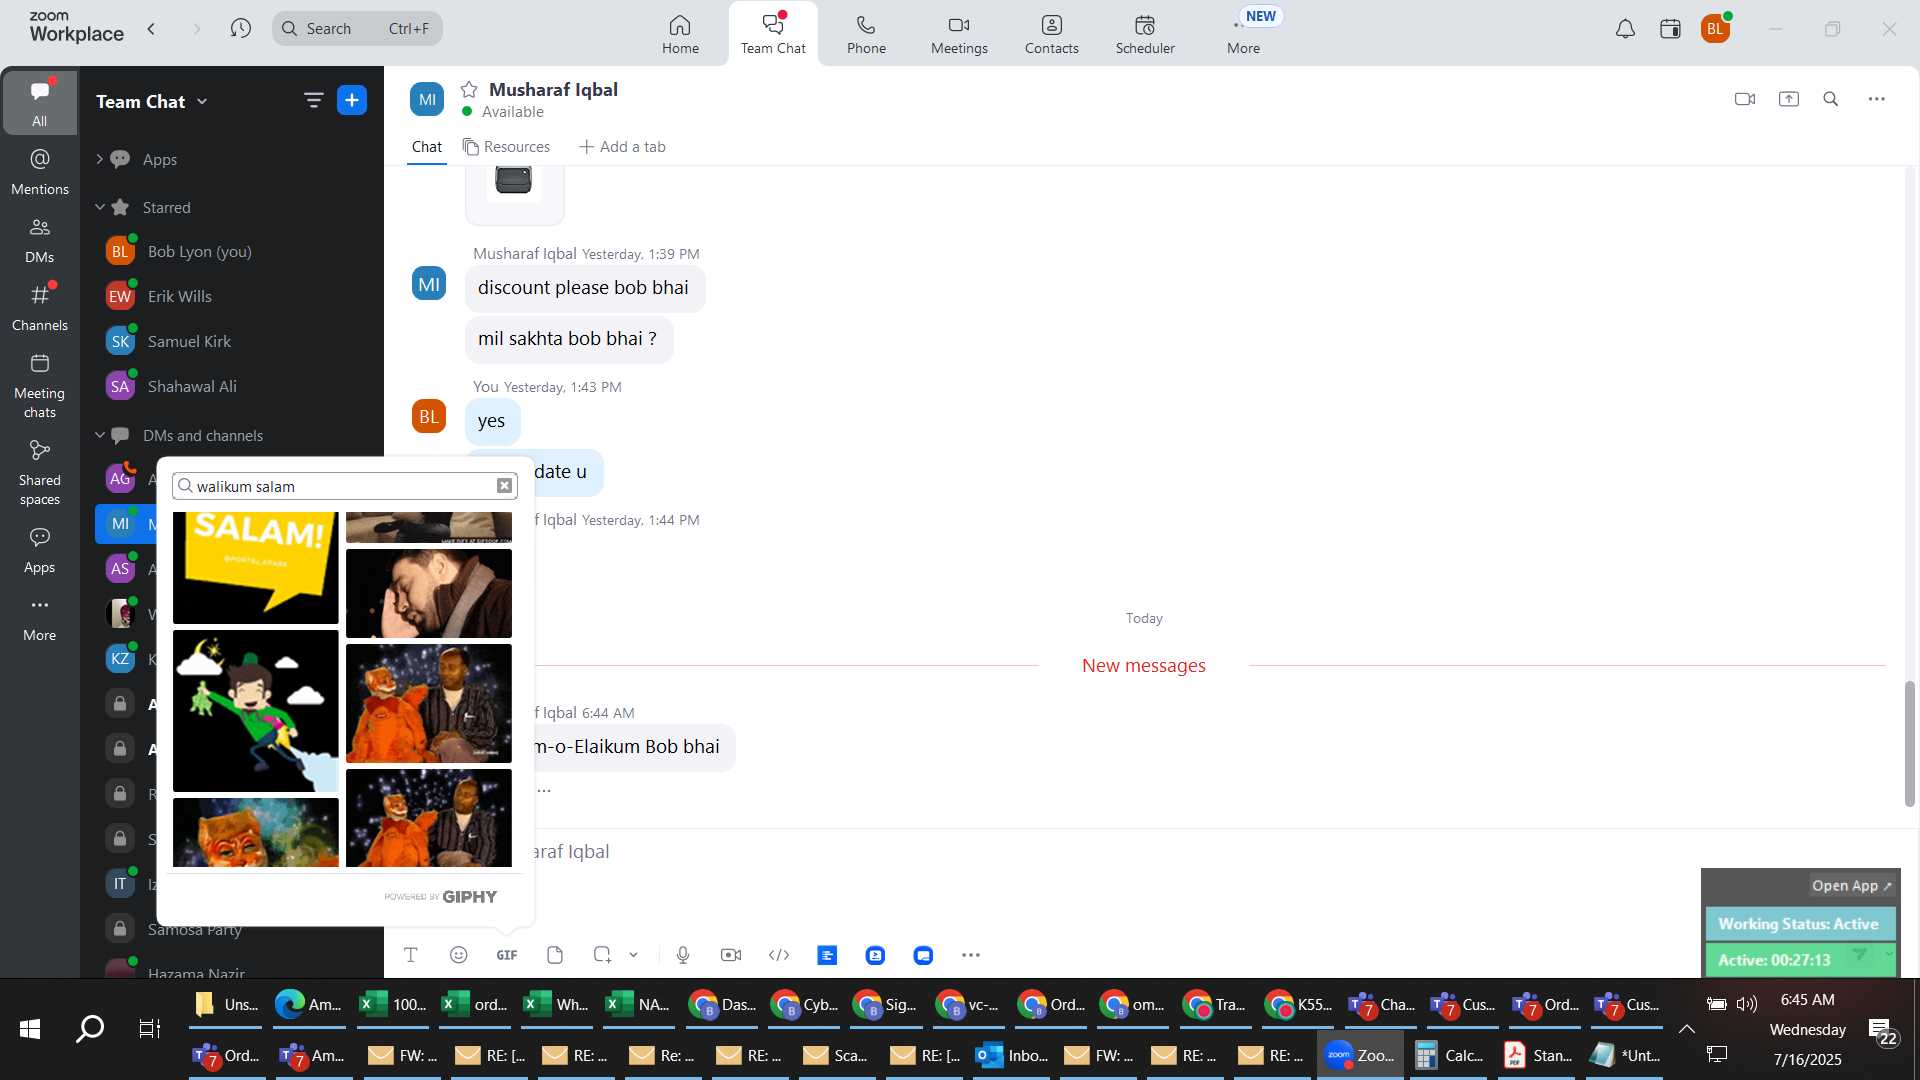The width and height of the screenshot is (1920, 1080).
Task: Open Task View on taskbar
Action: click(x=150, y=1028)
